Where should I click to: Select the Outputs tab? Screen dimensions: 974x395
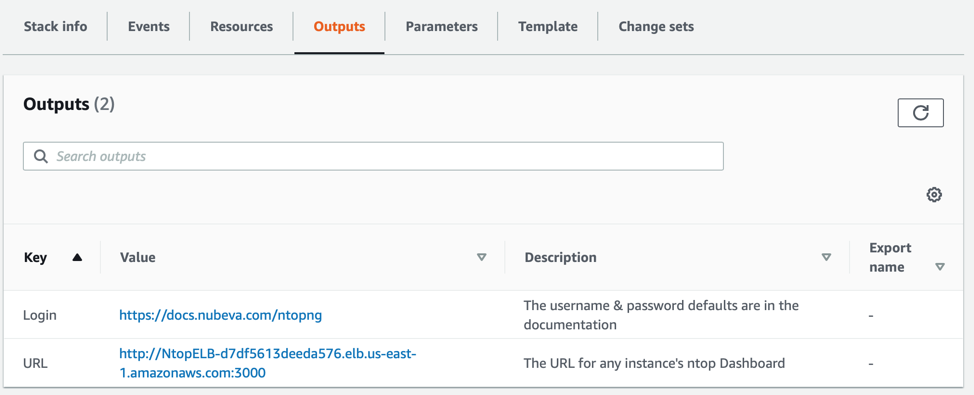tap(339, 27)
